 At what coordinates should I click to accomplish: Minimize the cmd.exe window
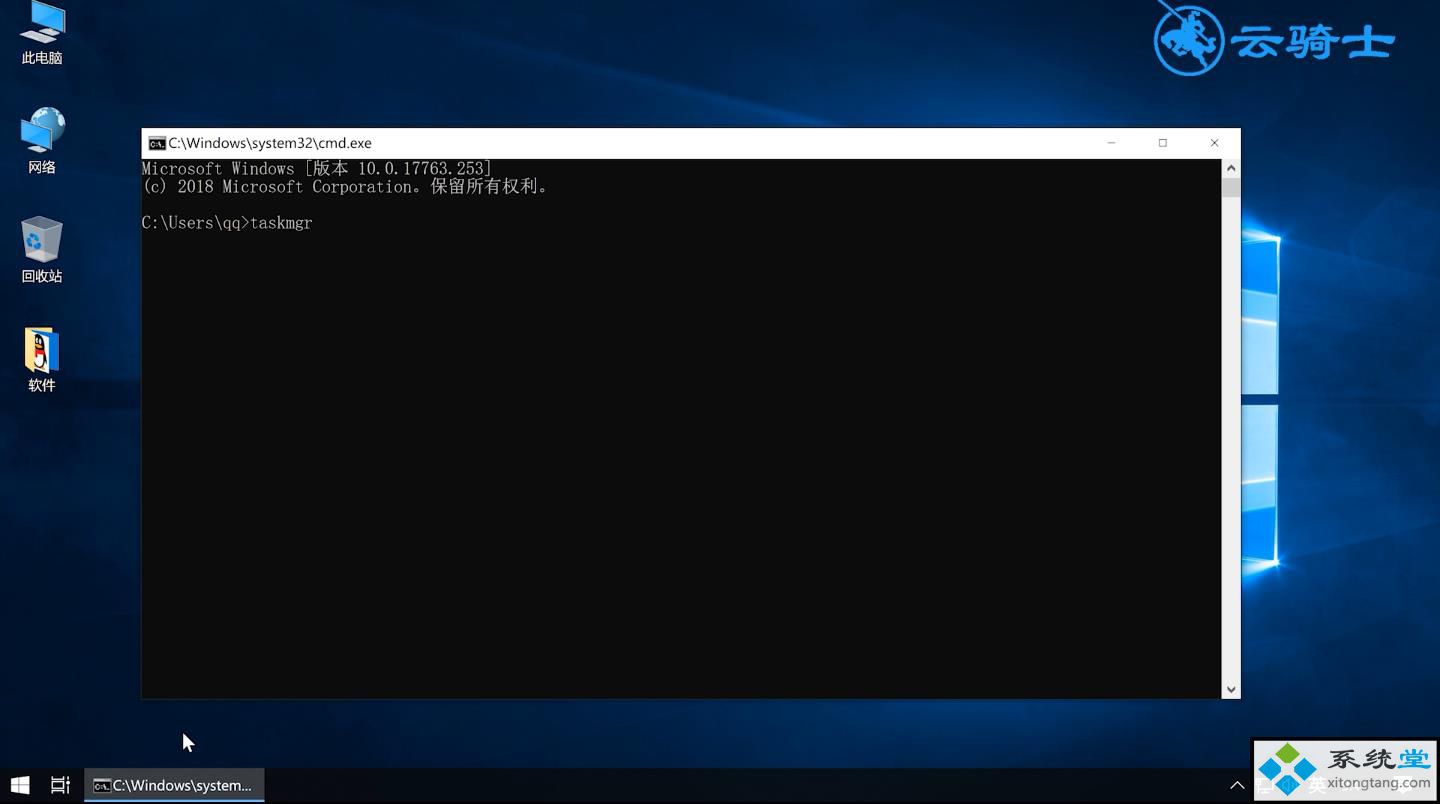(1111, 143)
